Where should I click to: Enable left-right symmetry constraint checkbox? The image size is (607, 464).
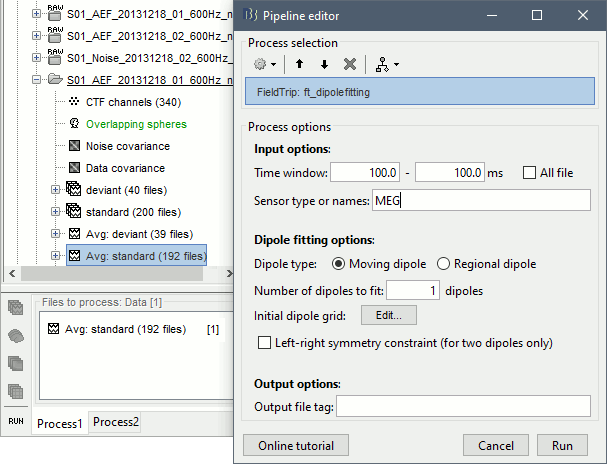coord(265,343)
